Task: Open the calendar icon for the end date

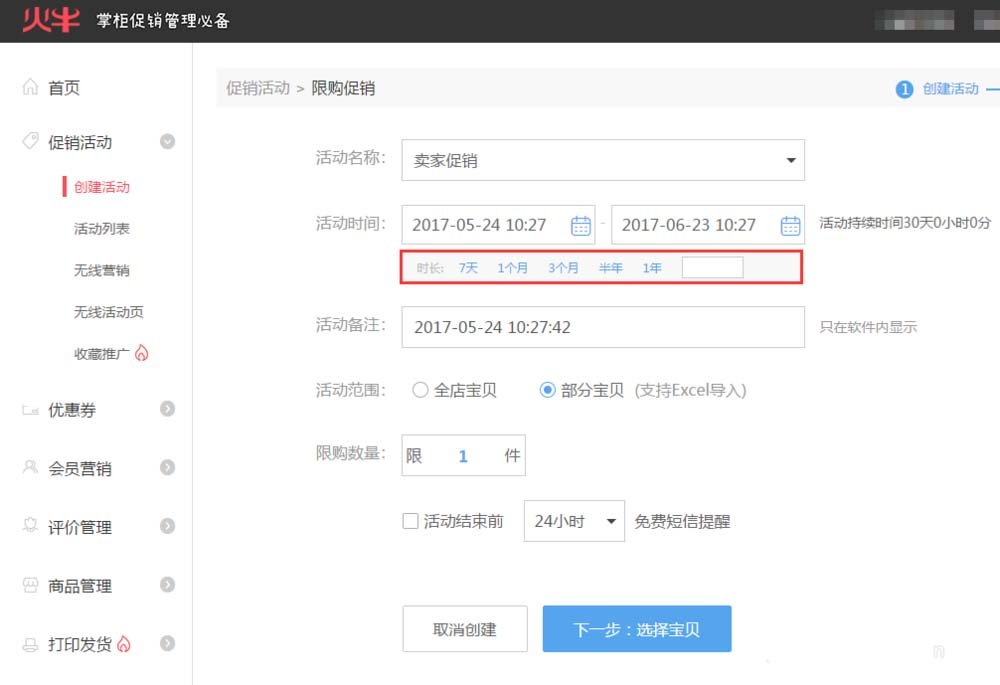Action: [x=789, y=225]
